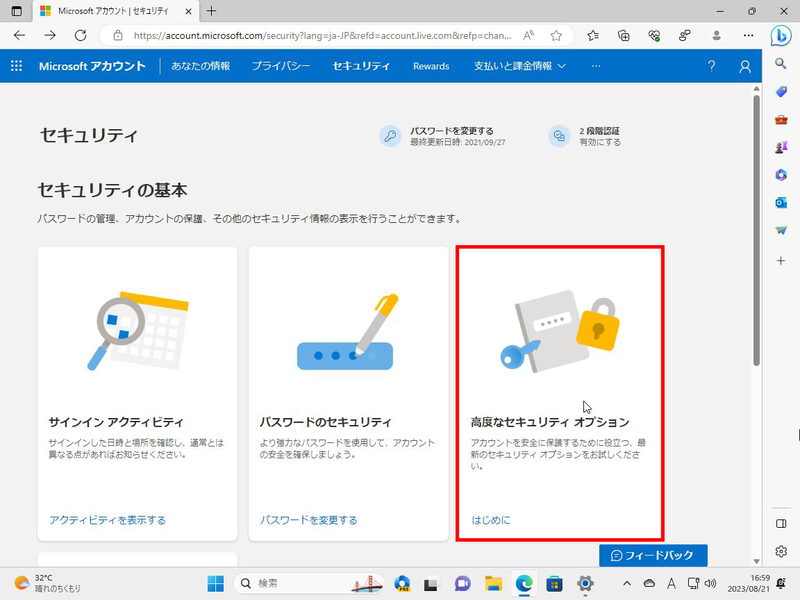Go to Microsoft アカウント home
This screenshot has height=600, width=800.
(x=92, y=66)
